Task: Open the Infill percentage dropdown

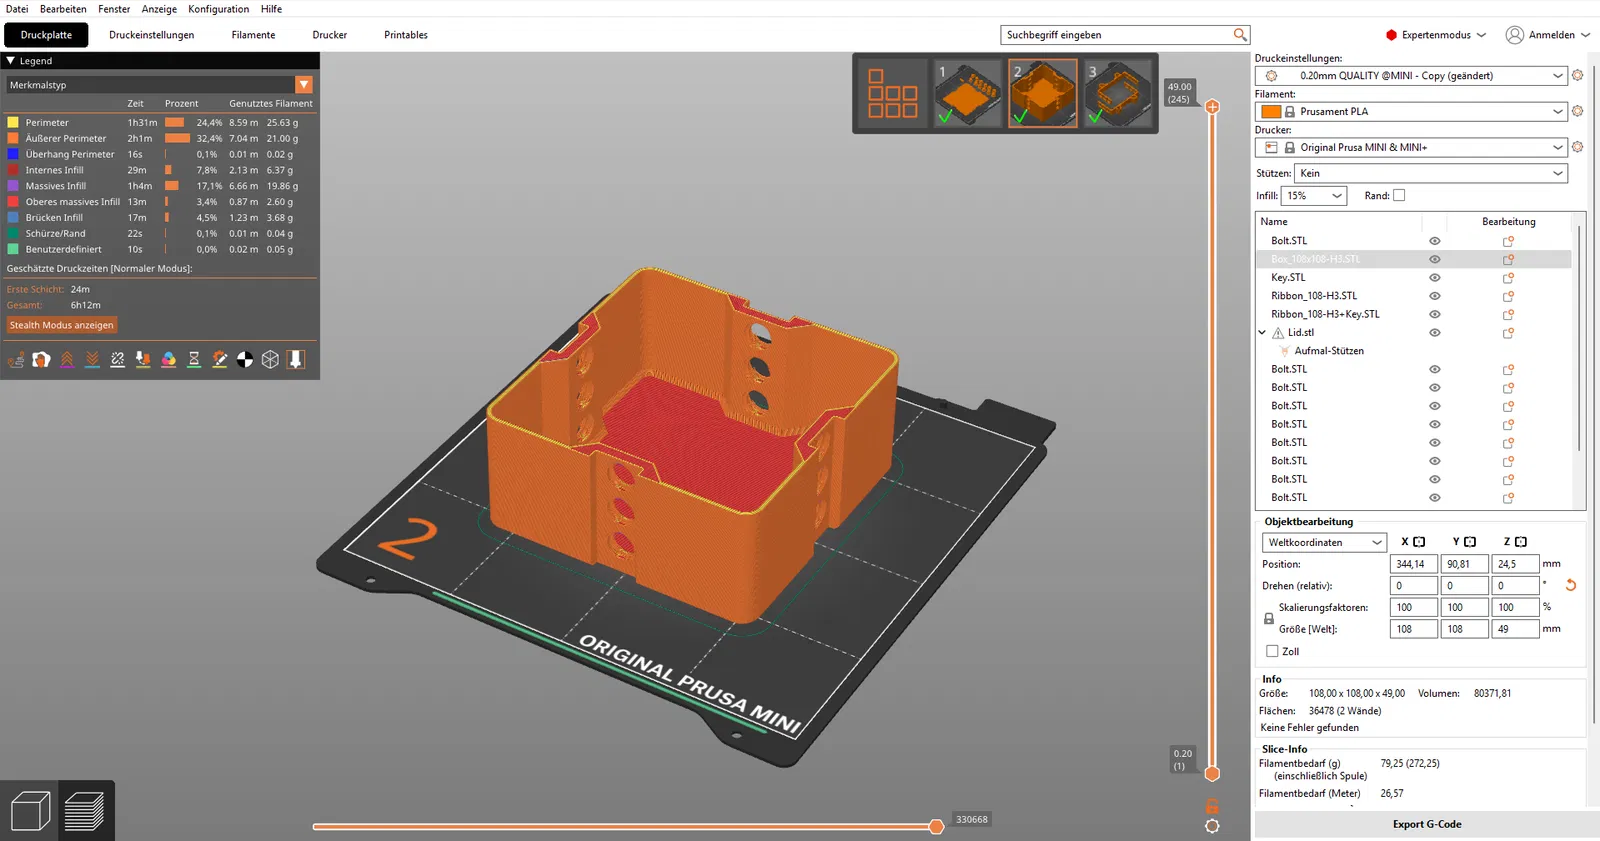Action: 1314,196
